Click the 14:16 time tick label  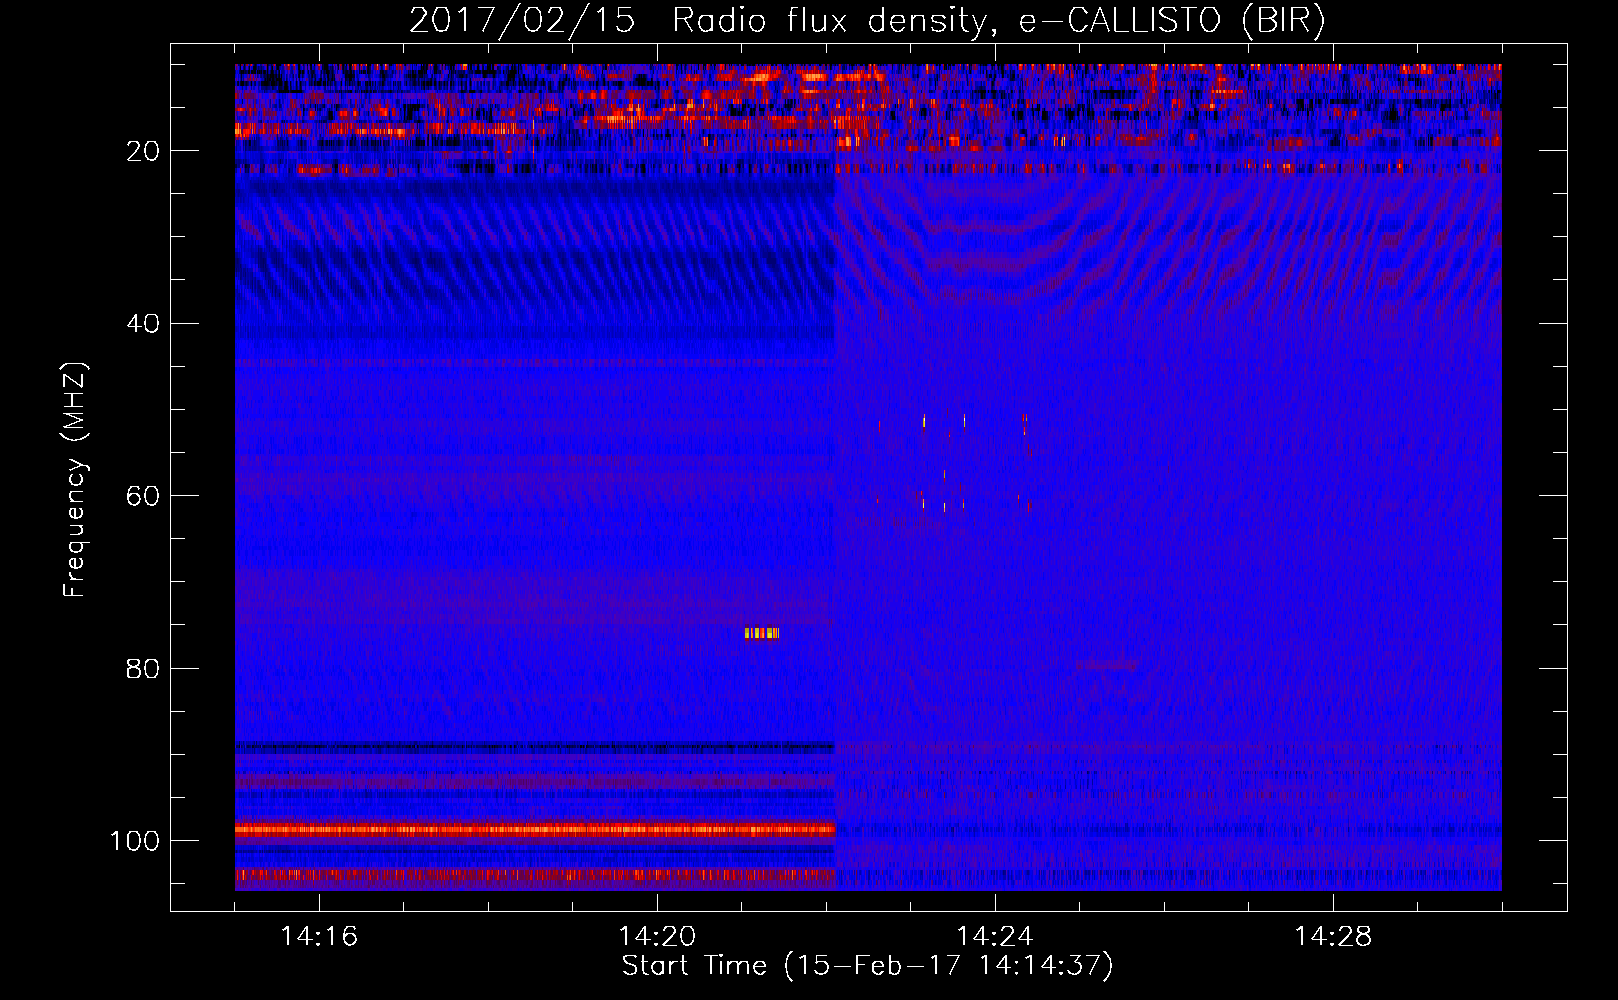pyautogui.click(x=319, y=937)
